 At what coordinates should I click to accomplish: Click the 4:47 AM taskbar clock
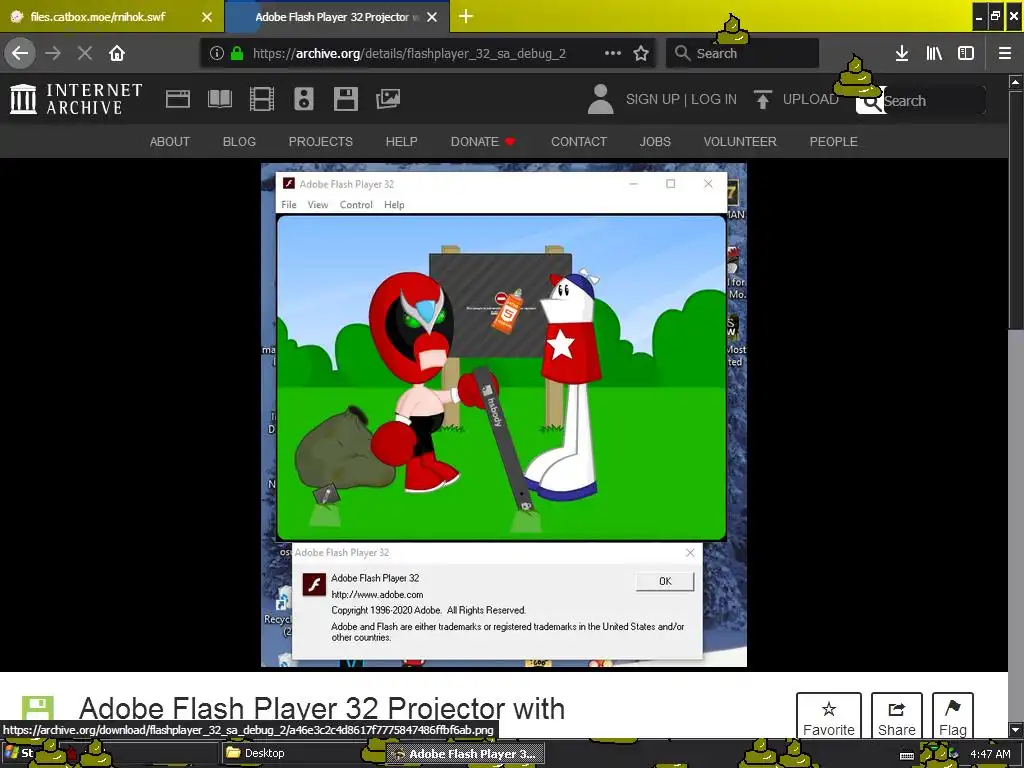click(x=990, y=754)
